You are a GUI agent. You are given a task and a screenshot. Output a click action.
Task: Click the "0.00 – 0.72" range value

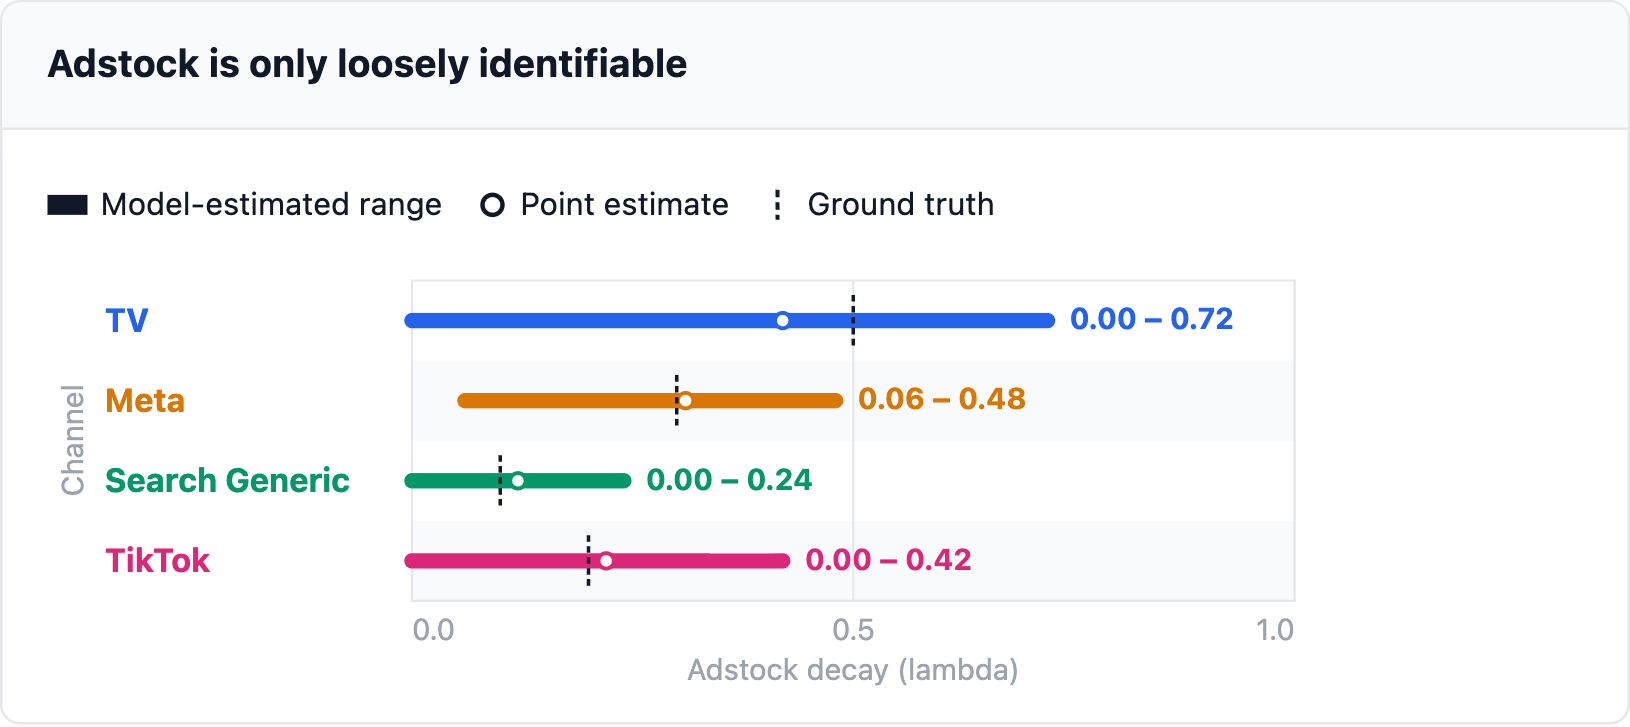[1152, 319]
